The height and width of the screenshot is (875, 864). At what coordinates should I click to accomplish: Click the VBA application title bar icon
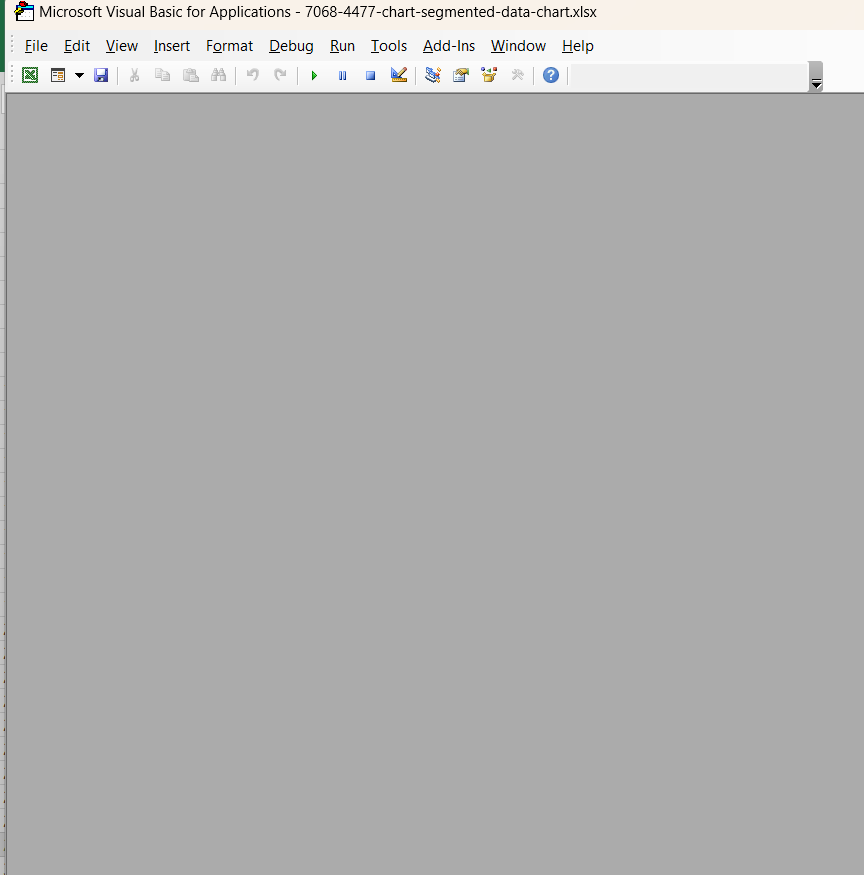click(24, 11)
